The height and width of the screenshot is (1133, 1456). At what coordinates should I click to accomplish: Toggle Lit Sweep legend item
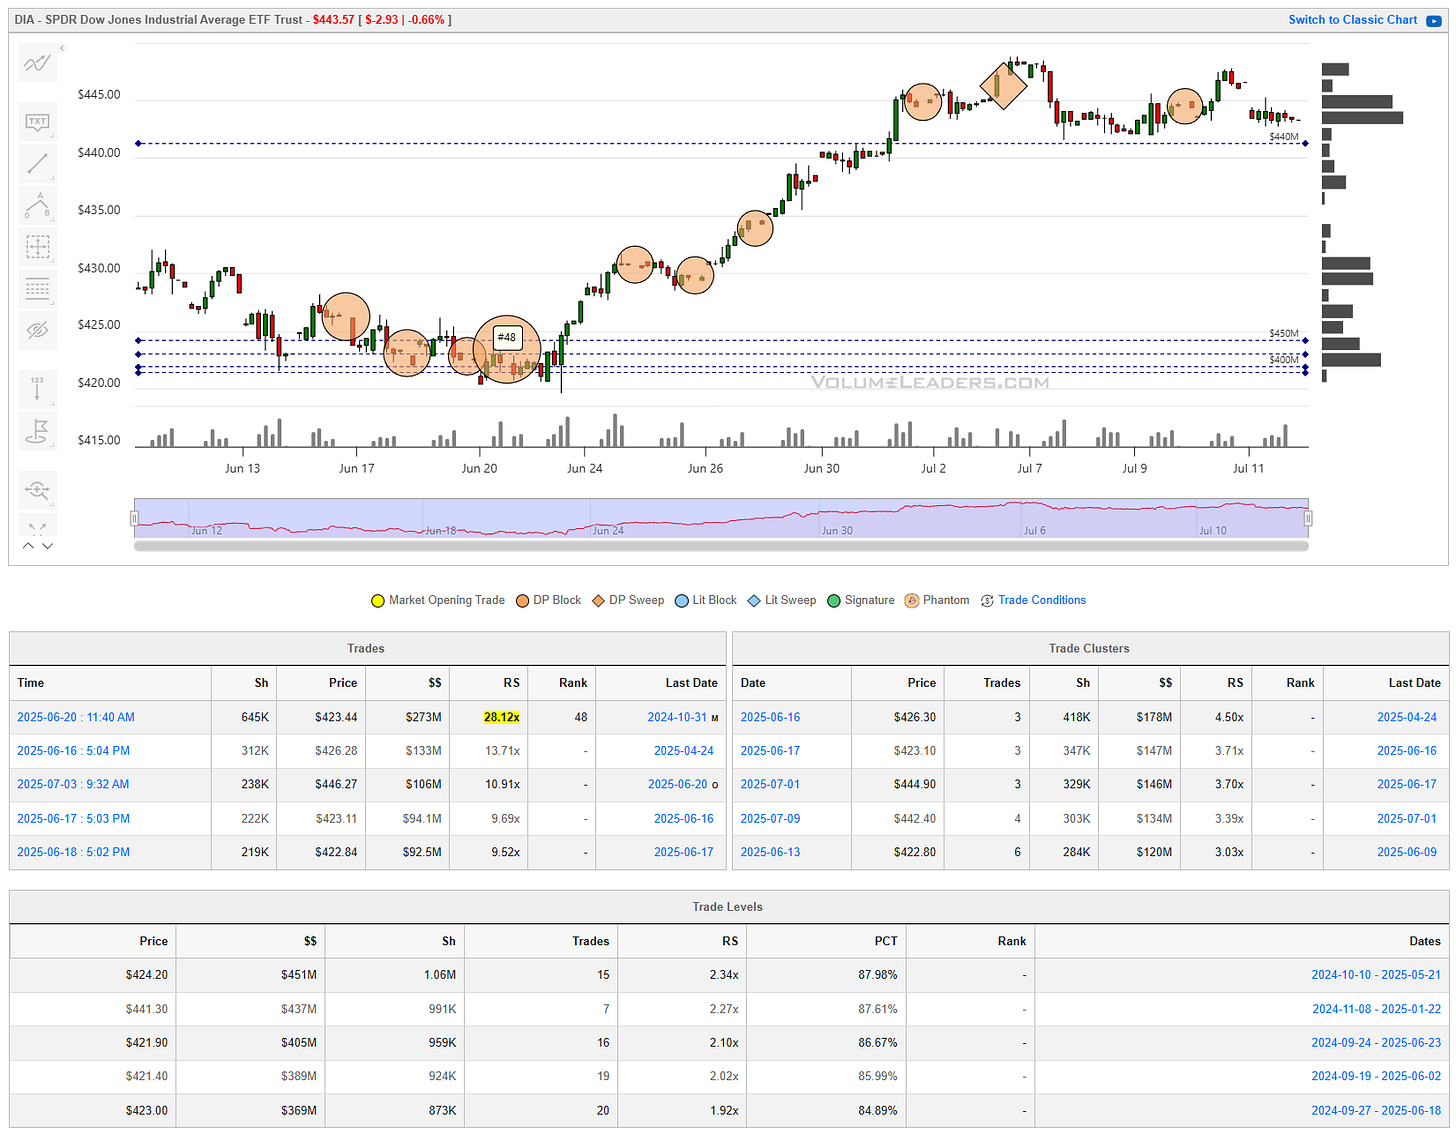click(782, 600)
